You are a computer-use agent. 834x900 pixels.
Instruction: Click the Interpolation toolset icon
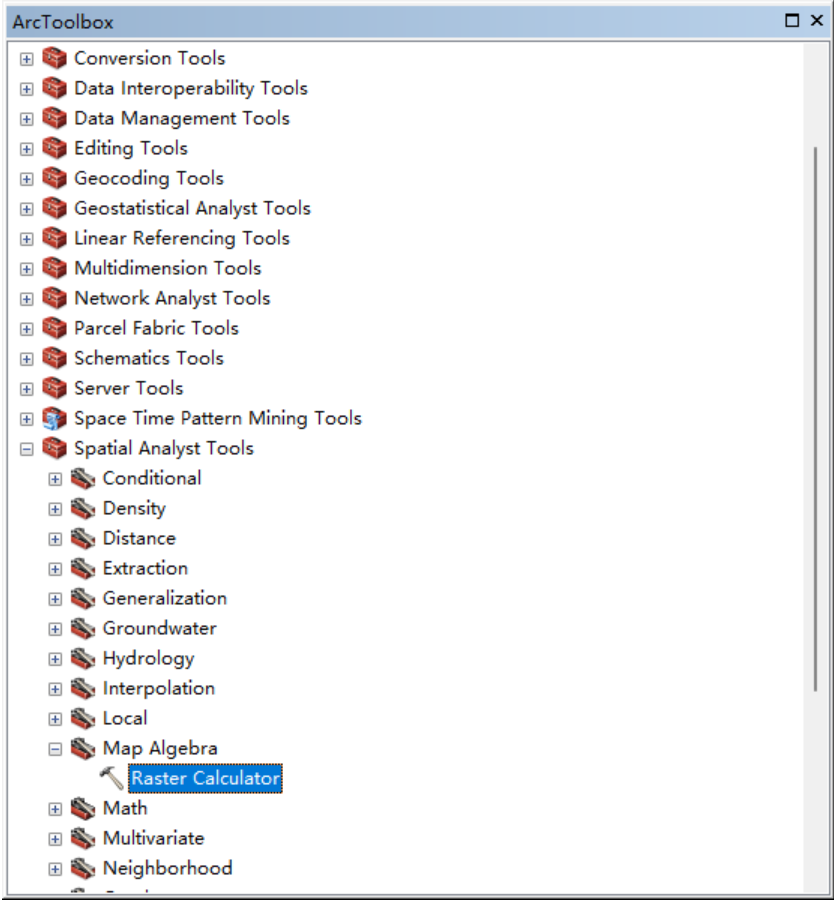tap(83, 688)
